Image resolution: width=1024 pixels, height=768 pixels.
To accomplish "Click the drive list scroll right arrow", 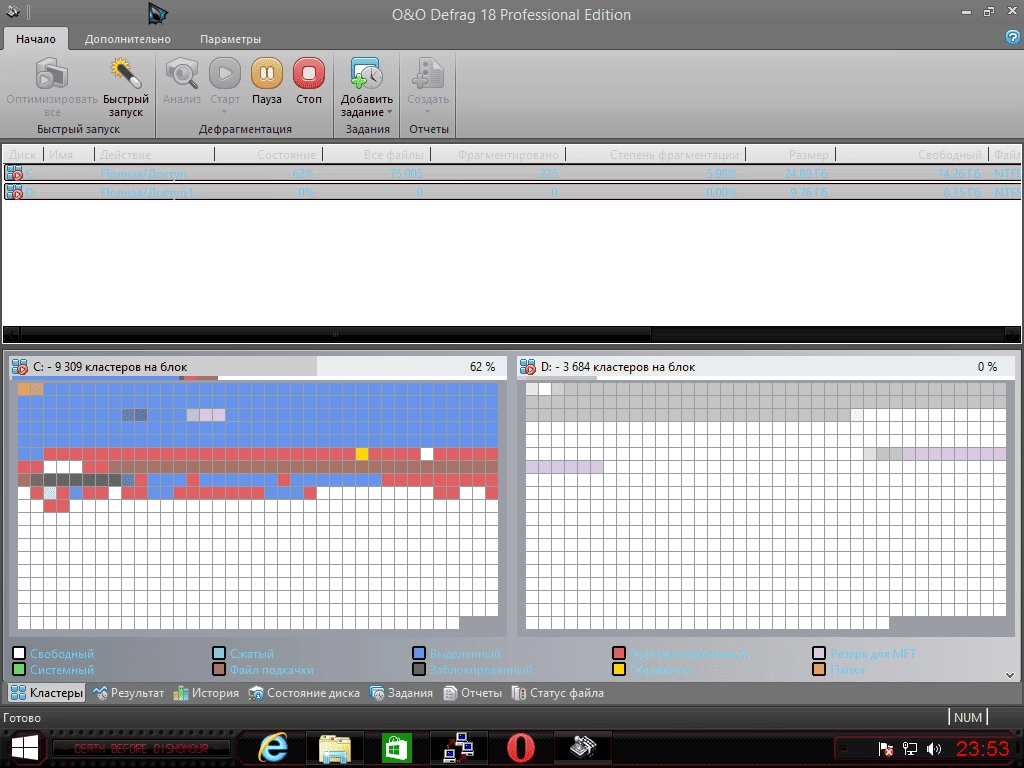I will click(x=1012, y=334).
